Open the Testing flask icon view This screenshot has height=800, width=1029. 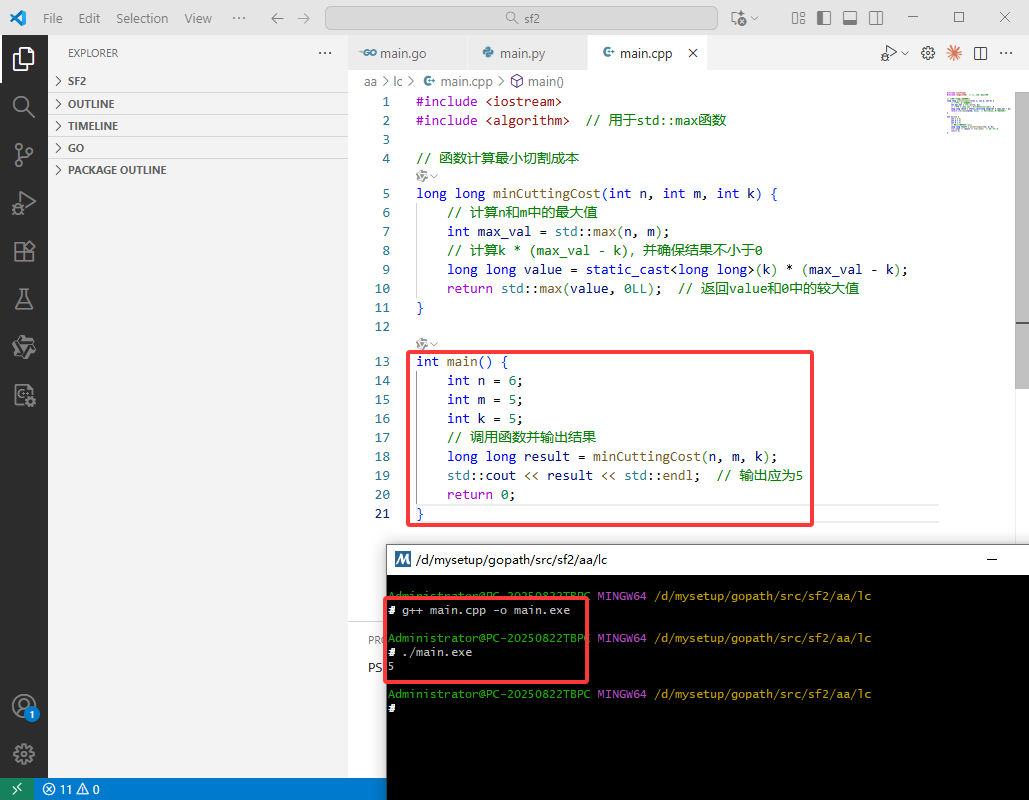click(24, 299)
